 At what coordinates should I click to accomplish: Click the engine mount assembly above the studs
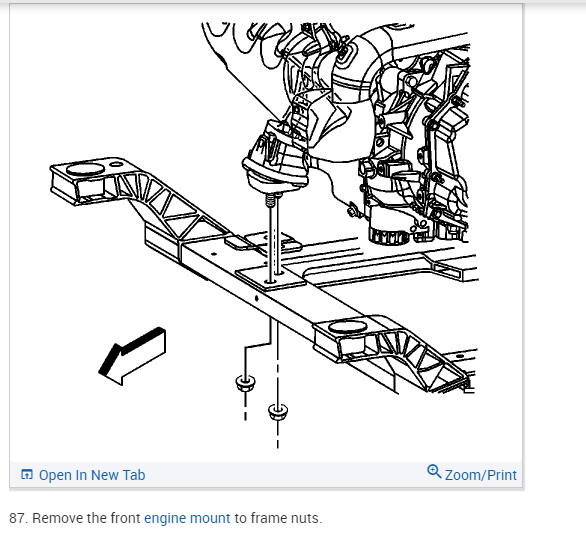coord(275,157)
